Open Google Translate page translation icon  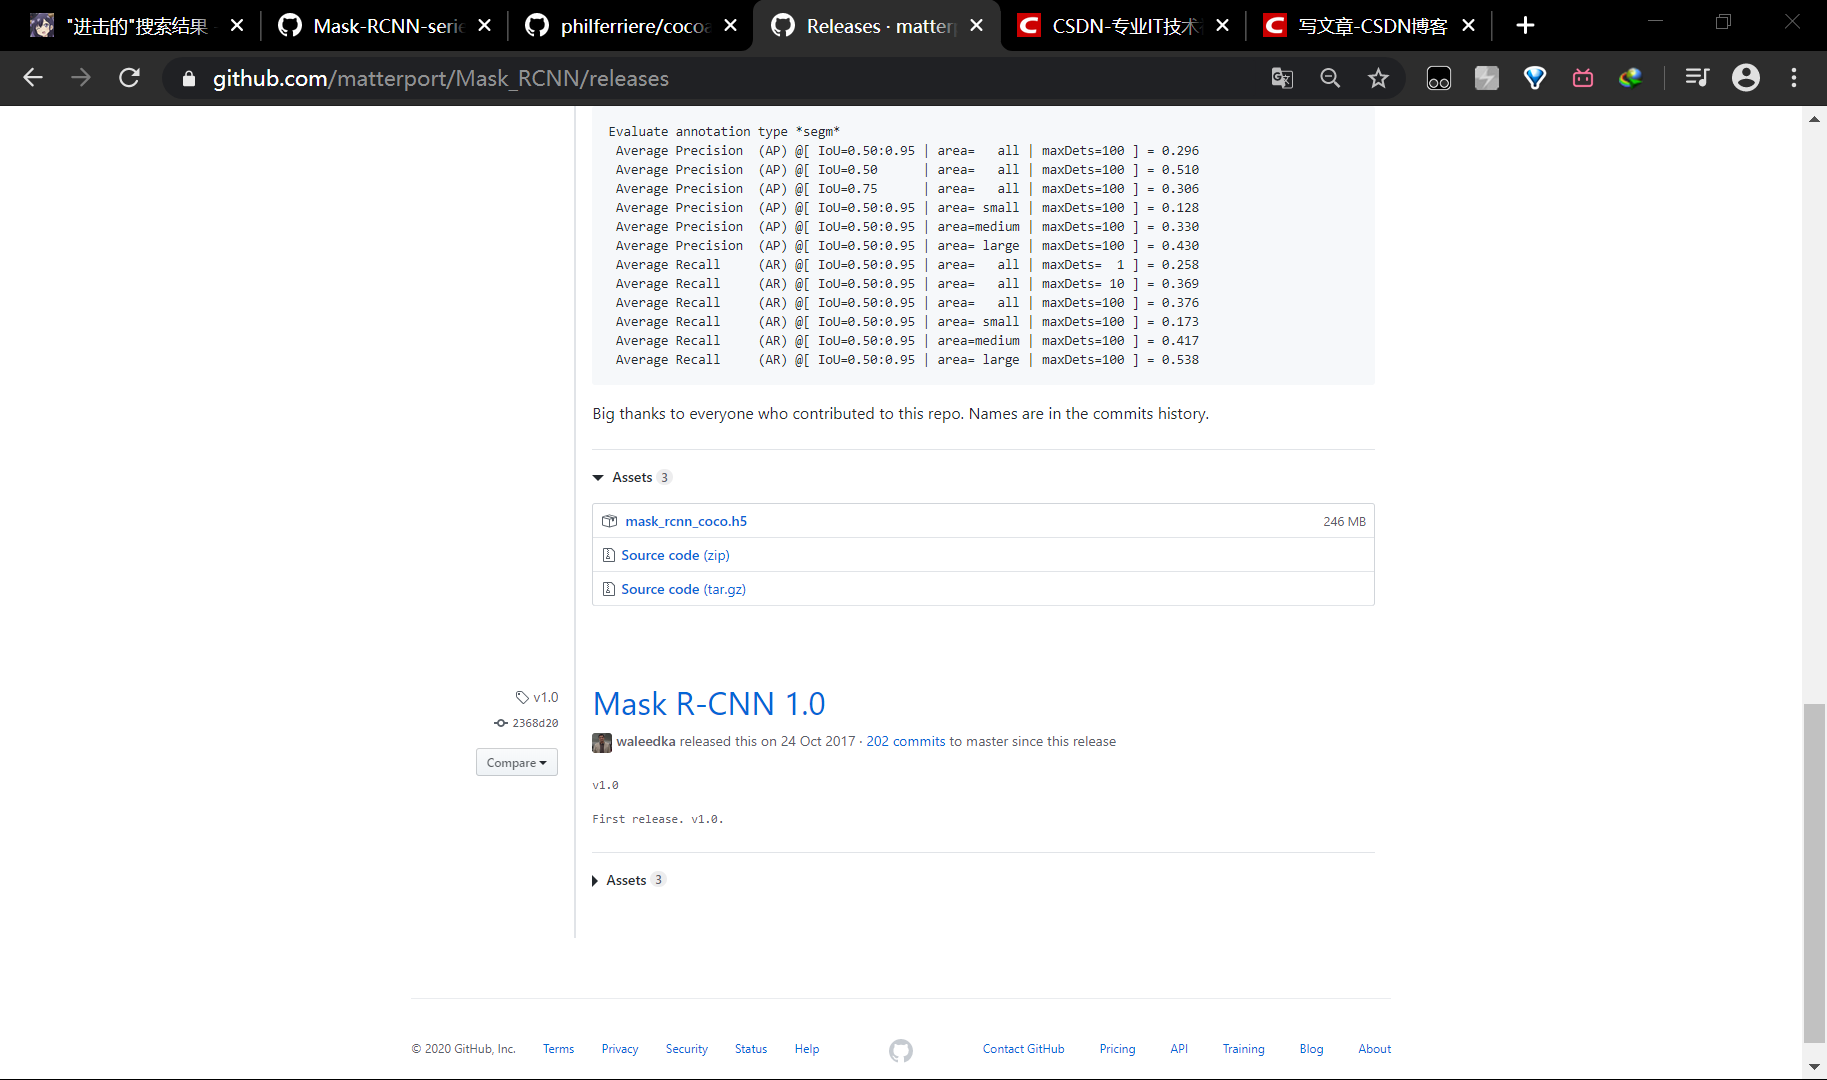point(1281,78)
